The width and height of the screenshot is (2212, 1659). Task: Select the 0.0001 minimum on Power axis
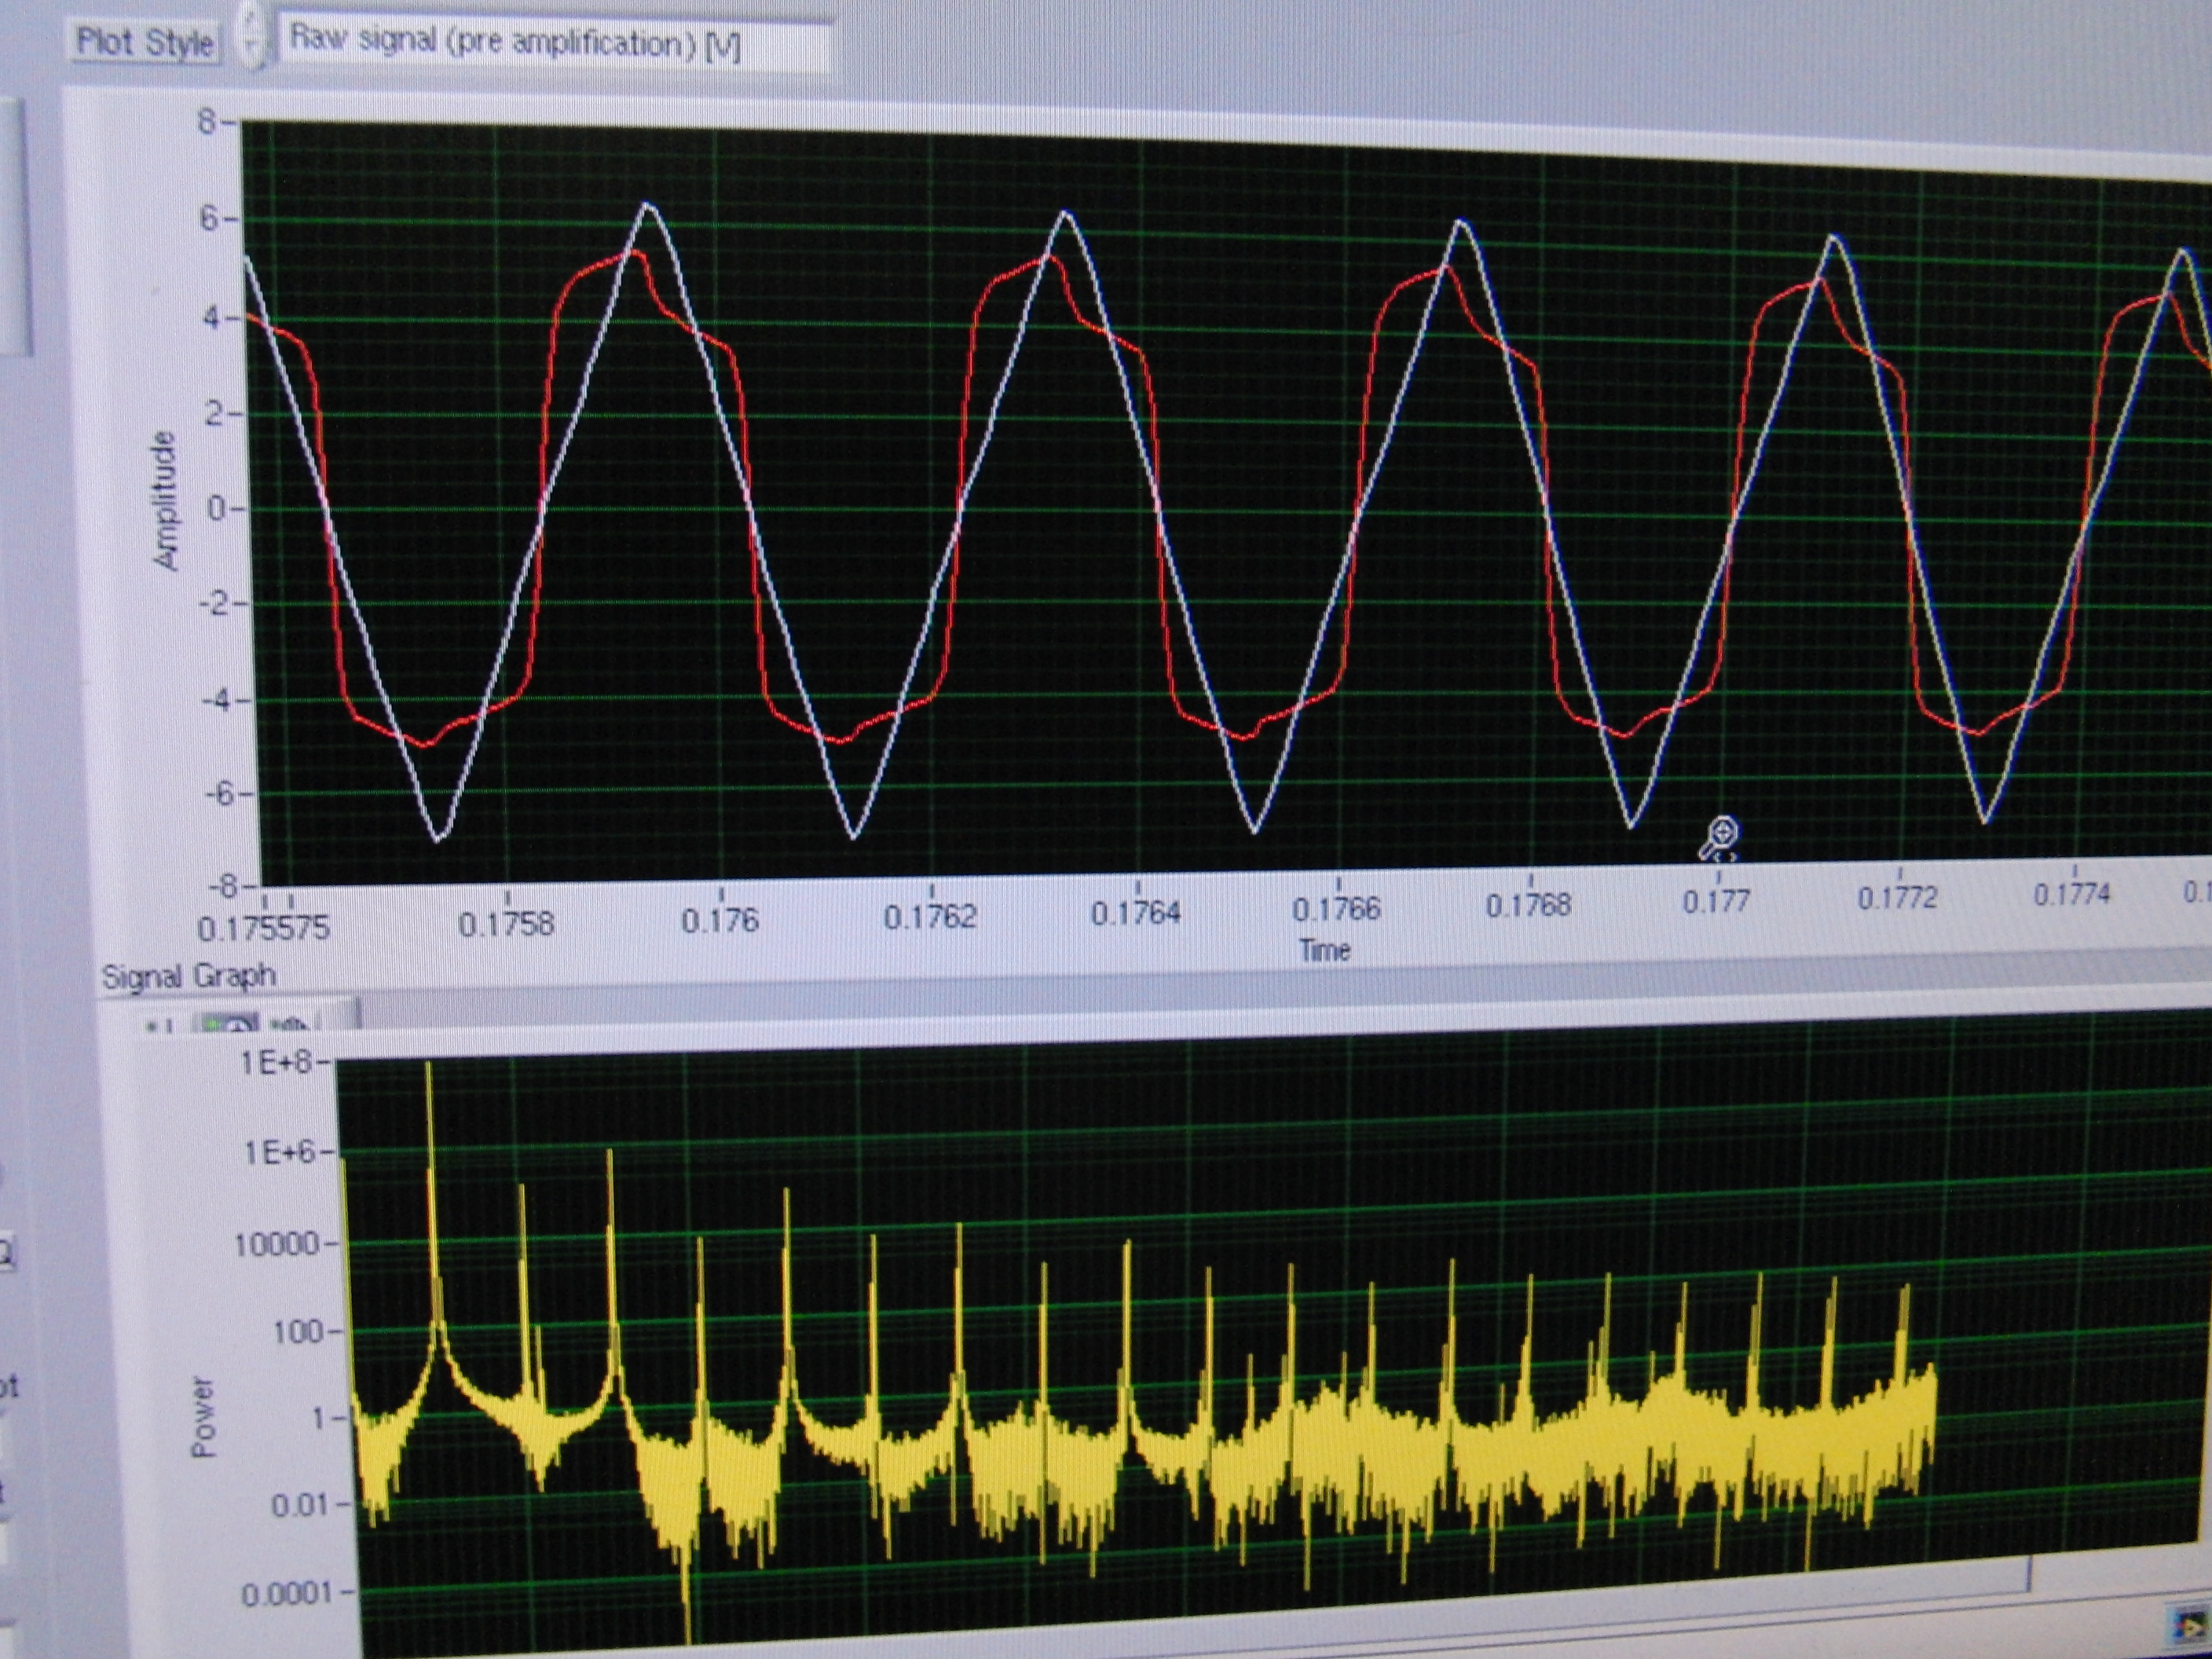287,1594
